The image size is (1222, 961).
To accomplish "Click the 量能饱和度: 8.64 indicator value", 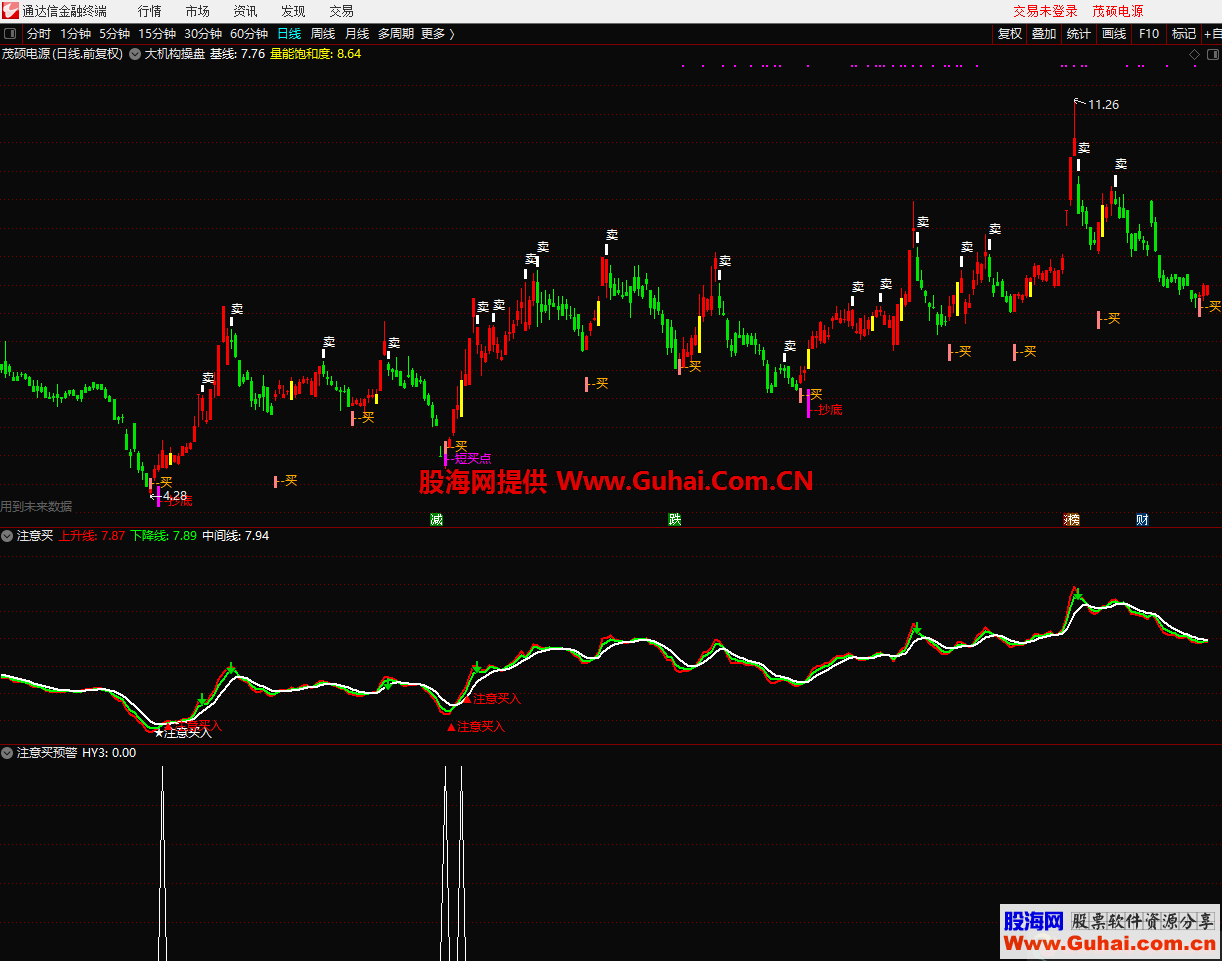I will 316,54.
